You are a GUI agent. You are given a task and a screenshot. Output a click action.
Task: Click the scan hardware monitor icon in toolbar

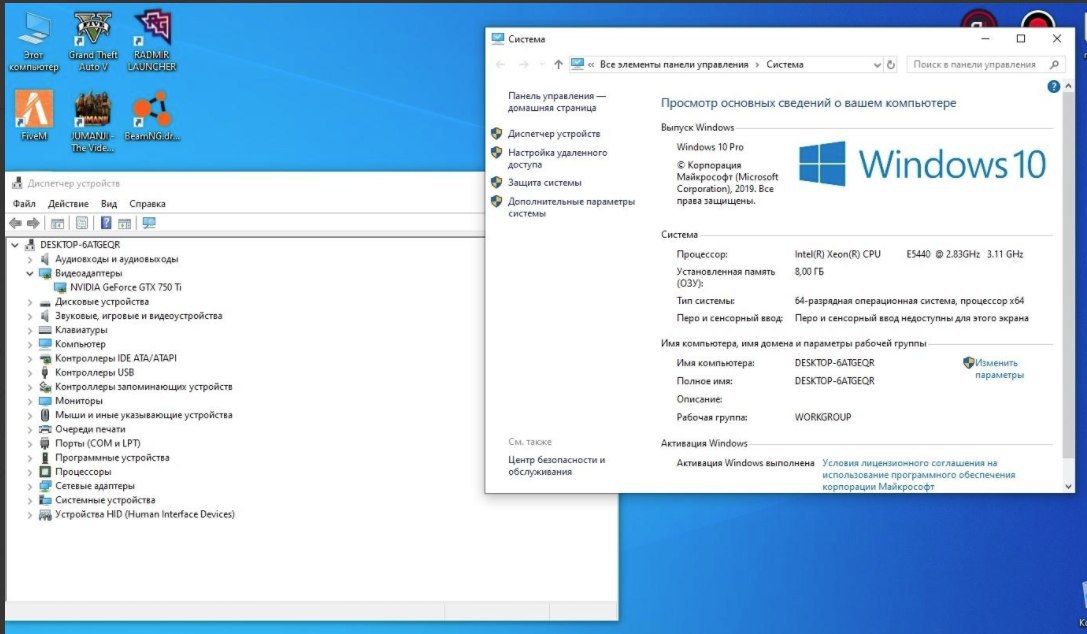click(x=148, y=223)
